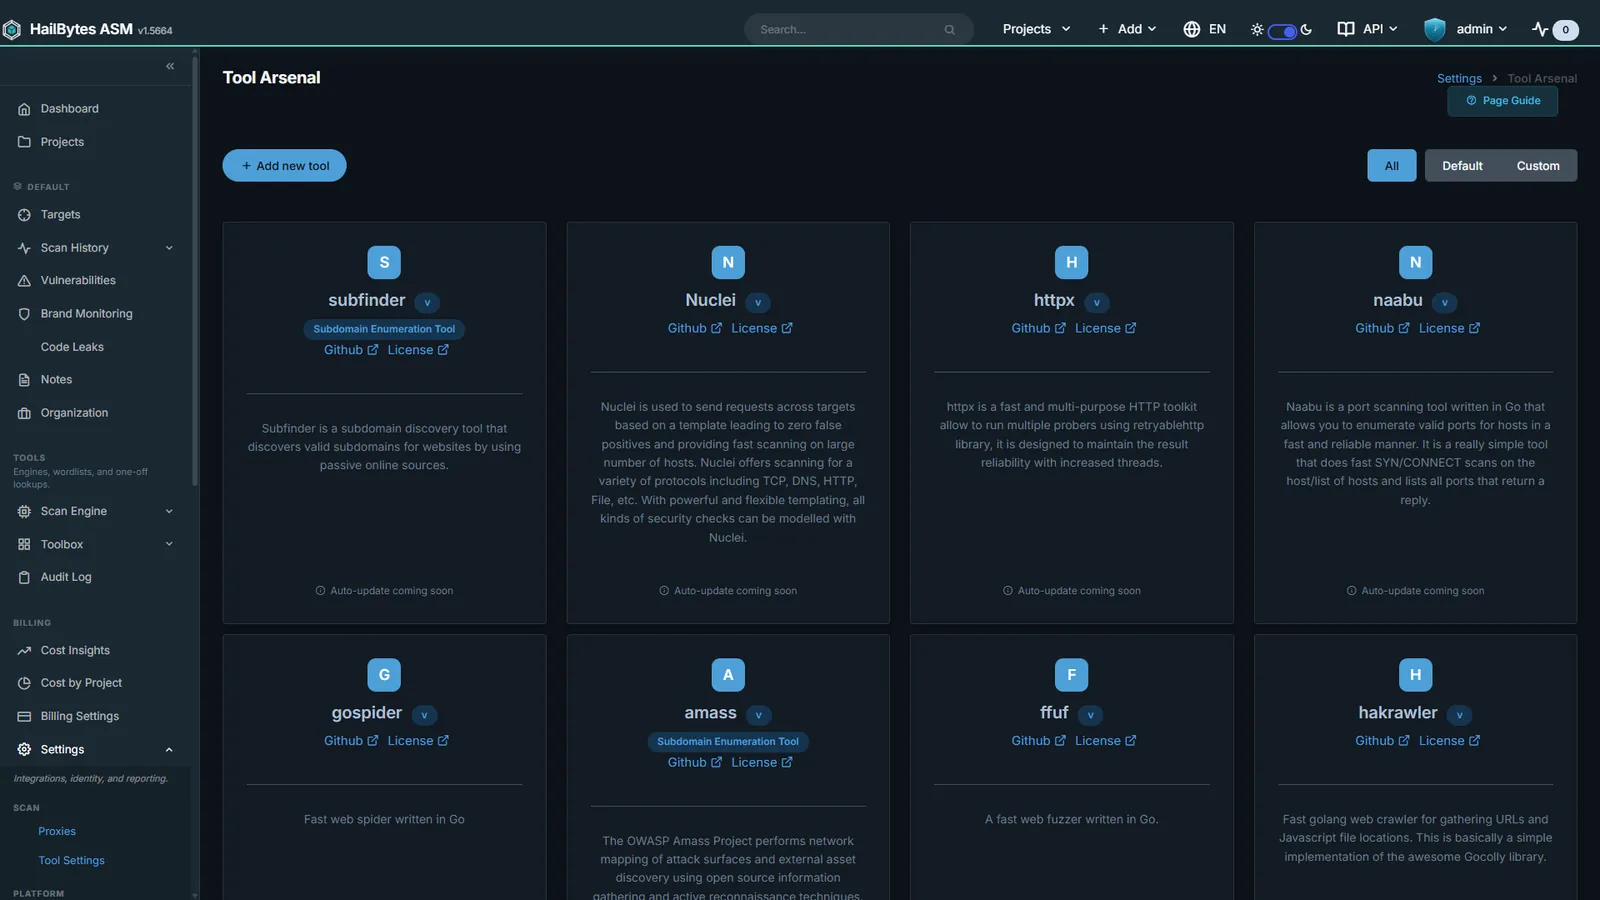This screenshot has height=900, width=1600.
Task: Collapse the Settings section
Action: 169,750
